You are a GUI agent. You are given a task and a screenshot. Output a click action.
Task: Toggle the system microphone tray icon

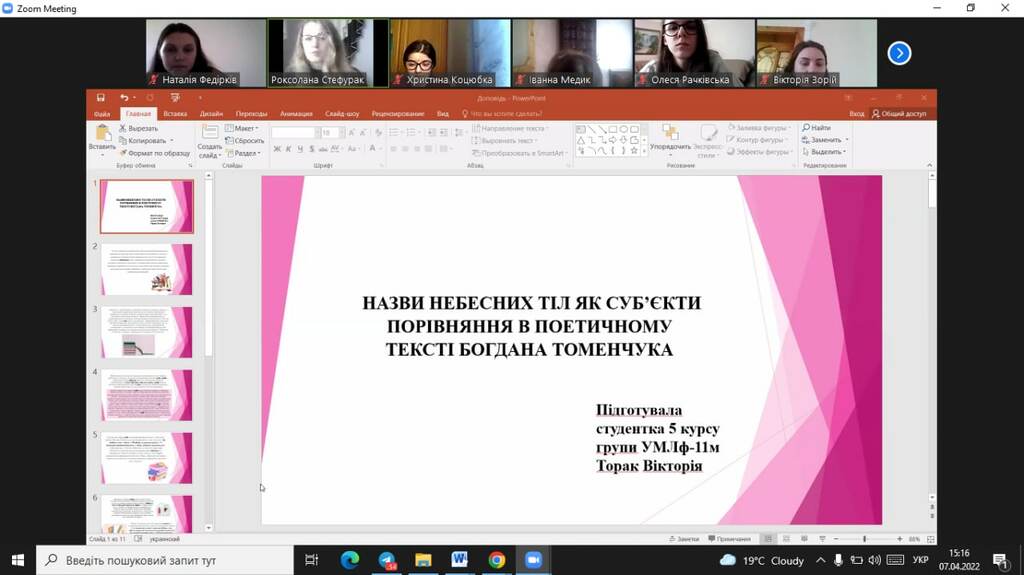[839, 560]
